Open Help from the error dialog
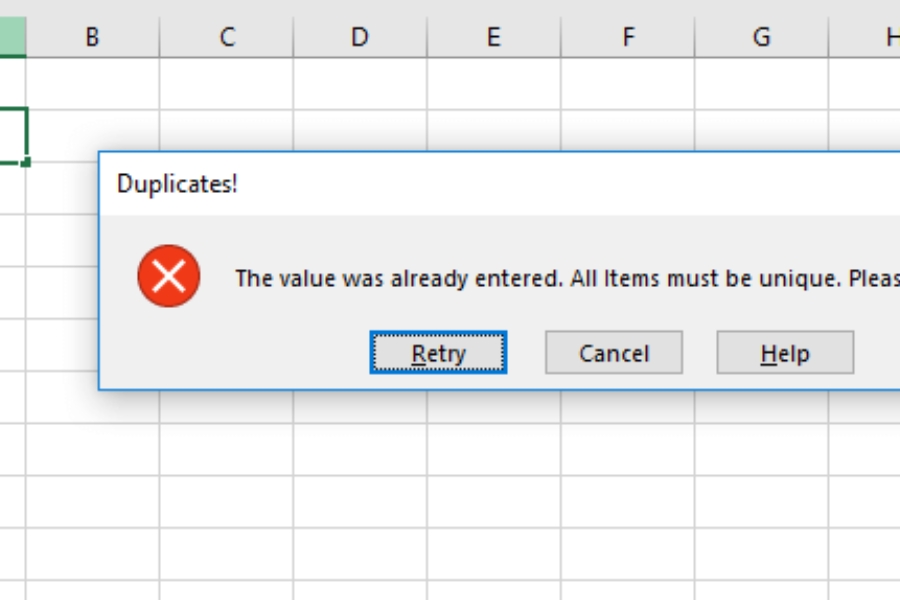The height and width of the screenshot is (600, 900). (x=785, y=352)
